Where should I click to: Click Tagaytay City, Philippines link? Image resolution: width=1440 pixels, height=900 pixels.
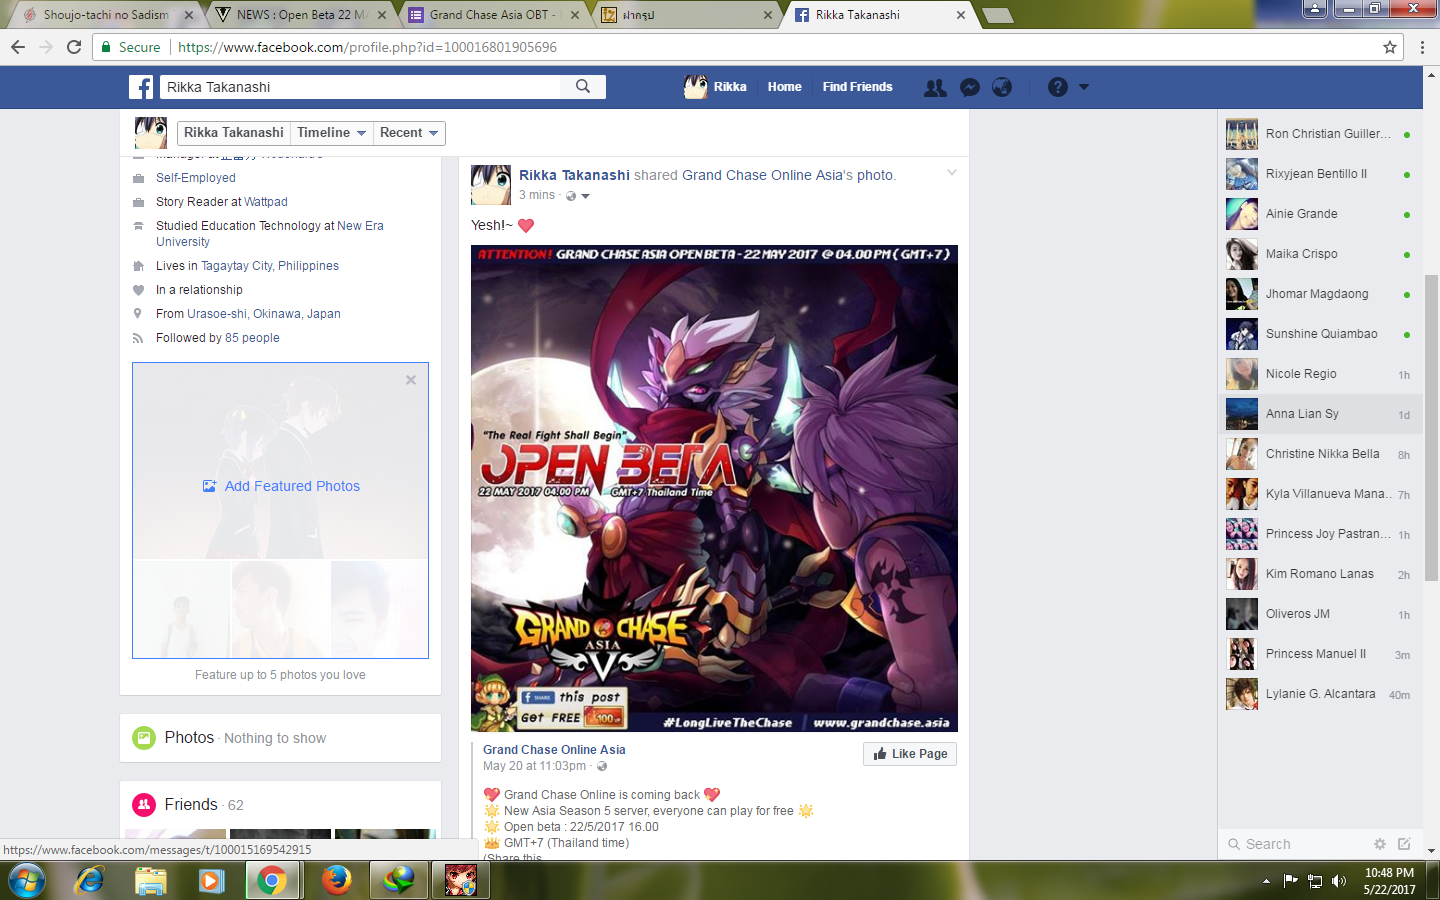(270, 266)
